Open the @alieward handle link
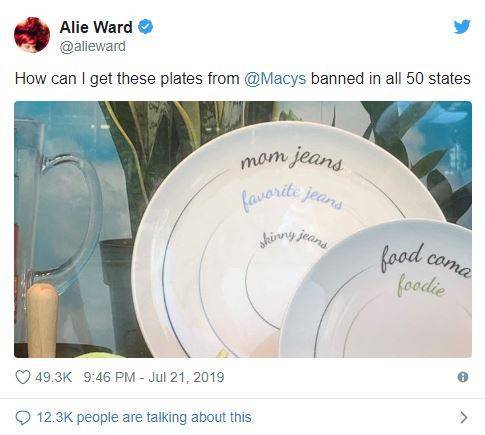The image size is (485, 435). click(x=93, y=47)
